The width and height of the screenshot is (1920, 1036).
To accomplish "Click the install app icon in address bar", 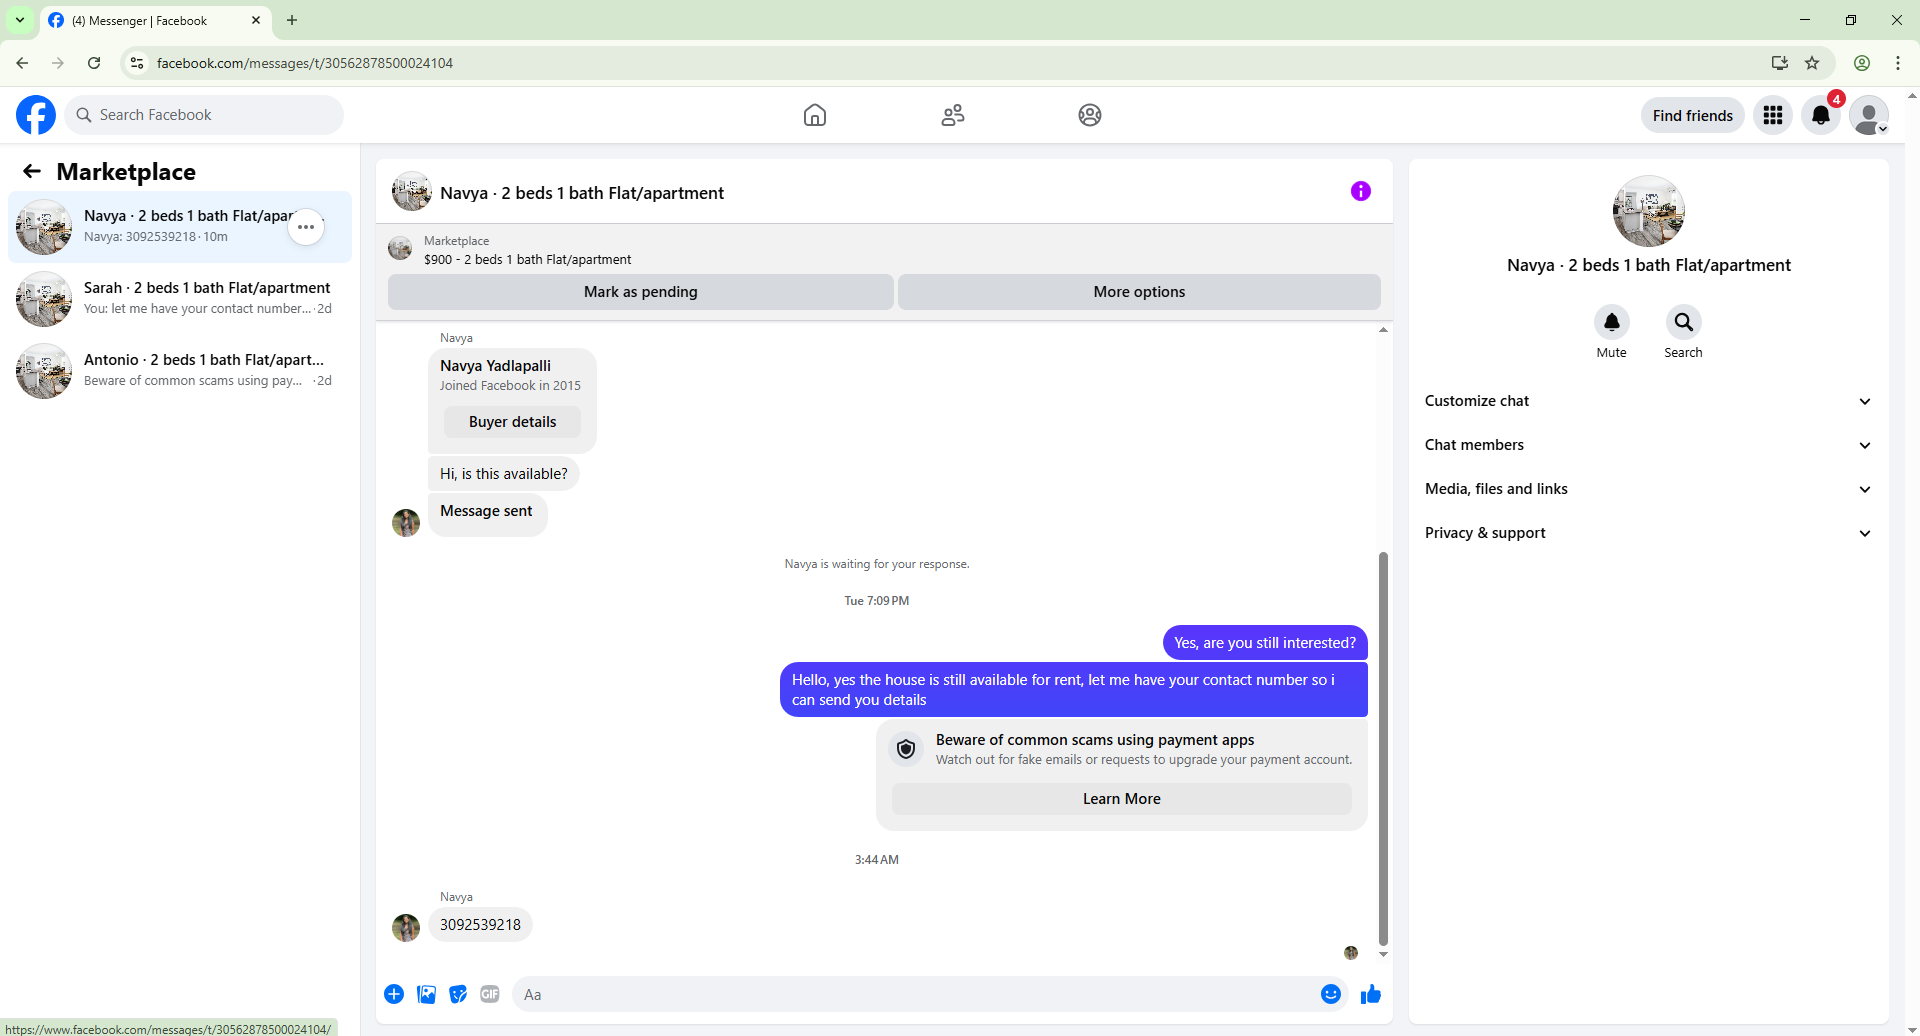I will (1780, 63).
